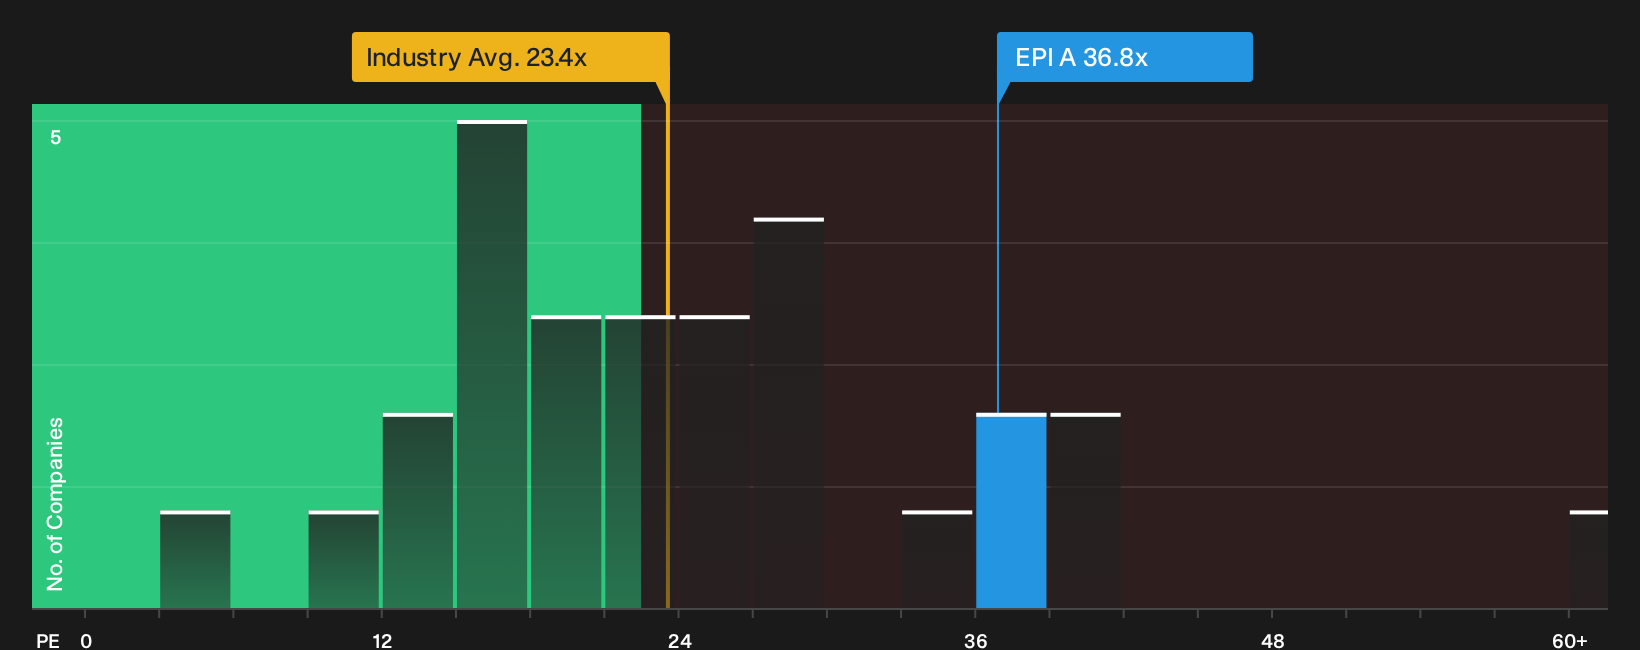Click the No. of Companies axis title

coord(55,504)
